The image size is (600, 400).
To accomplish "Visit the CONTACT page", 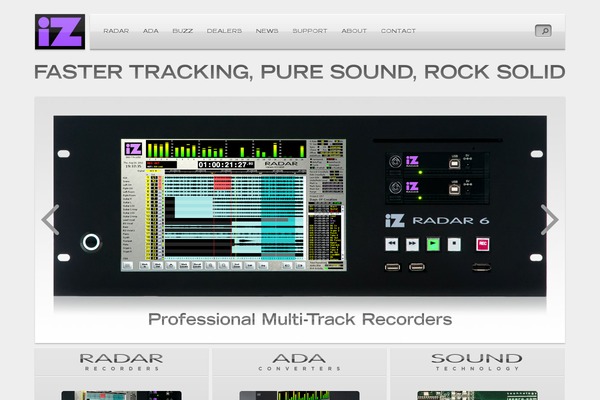I will (398, 31).
